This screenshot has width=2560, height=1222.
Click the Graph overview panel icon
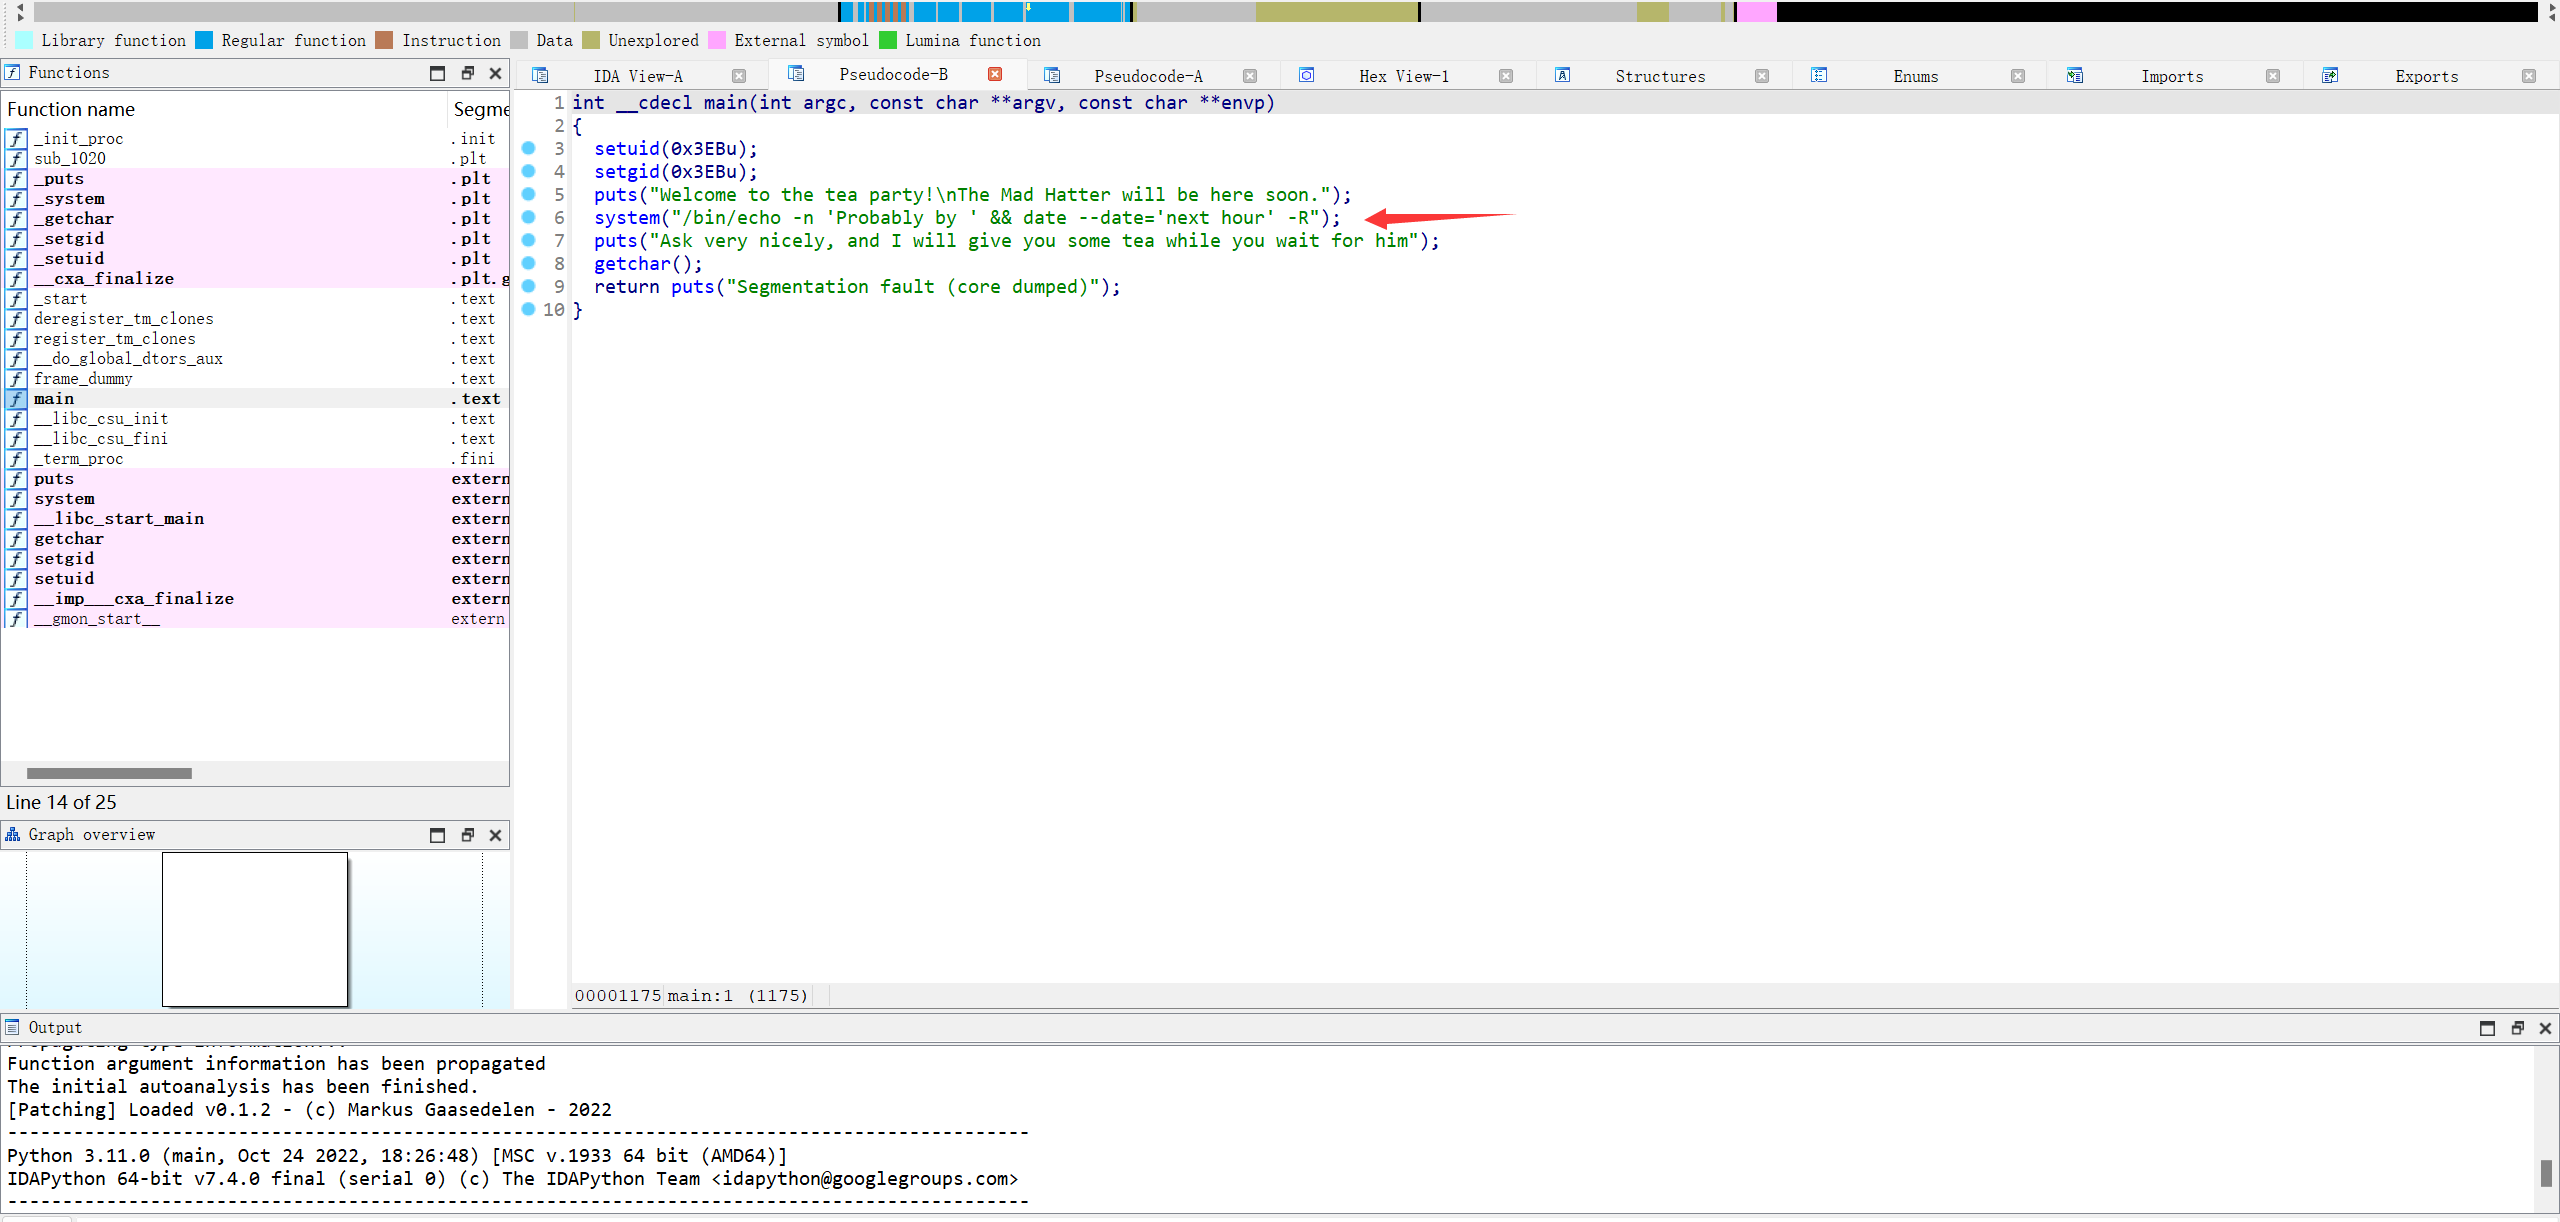(13, 834)
